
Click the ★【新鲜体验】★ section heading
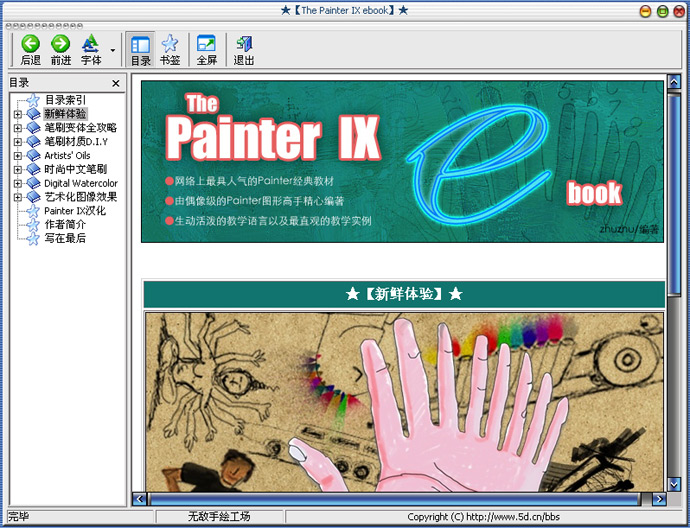coord(404,294)
